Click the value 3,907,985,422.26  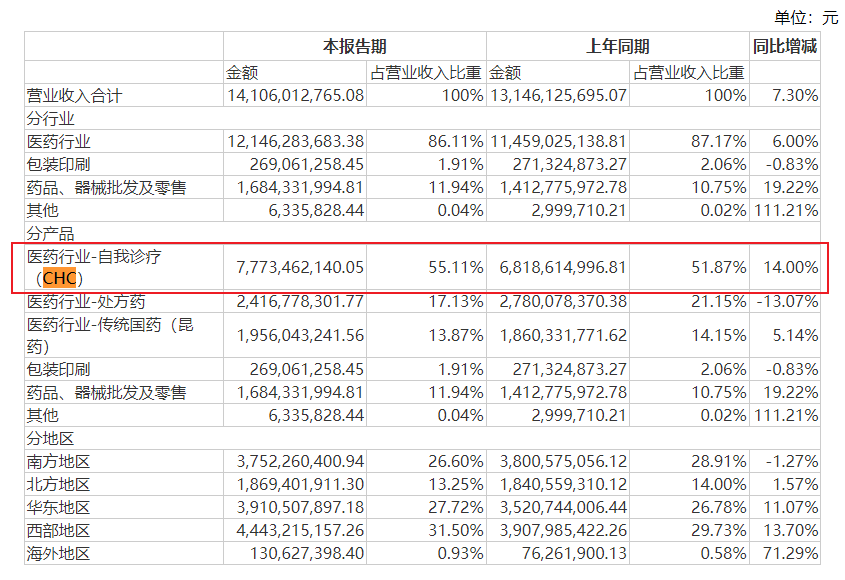[563, 530]
